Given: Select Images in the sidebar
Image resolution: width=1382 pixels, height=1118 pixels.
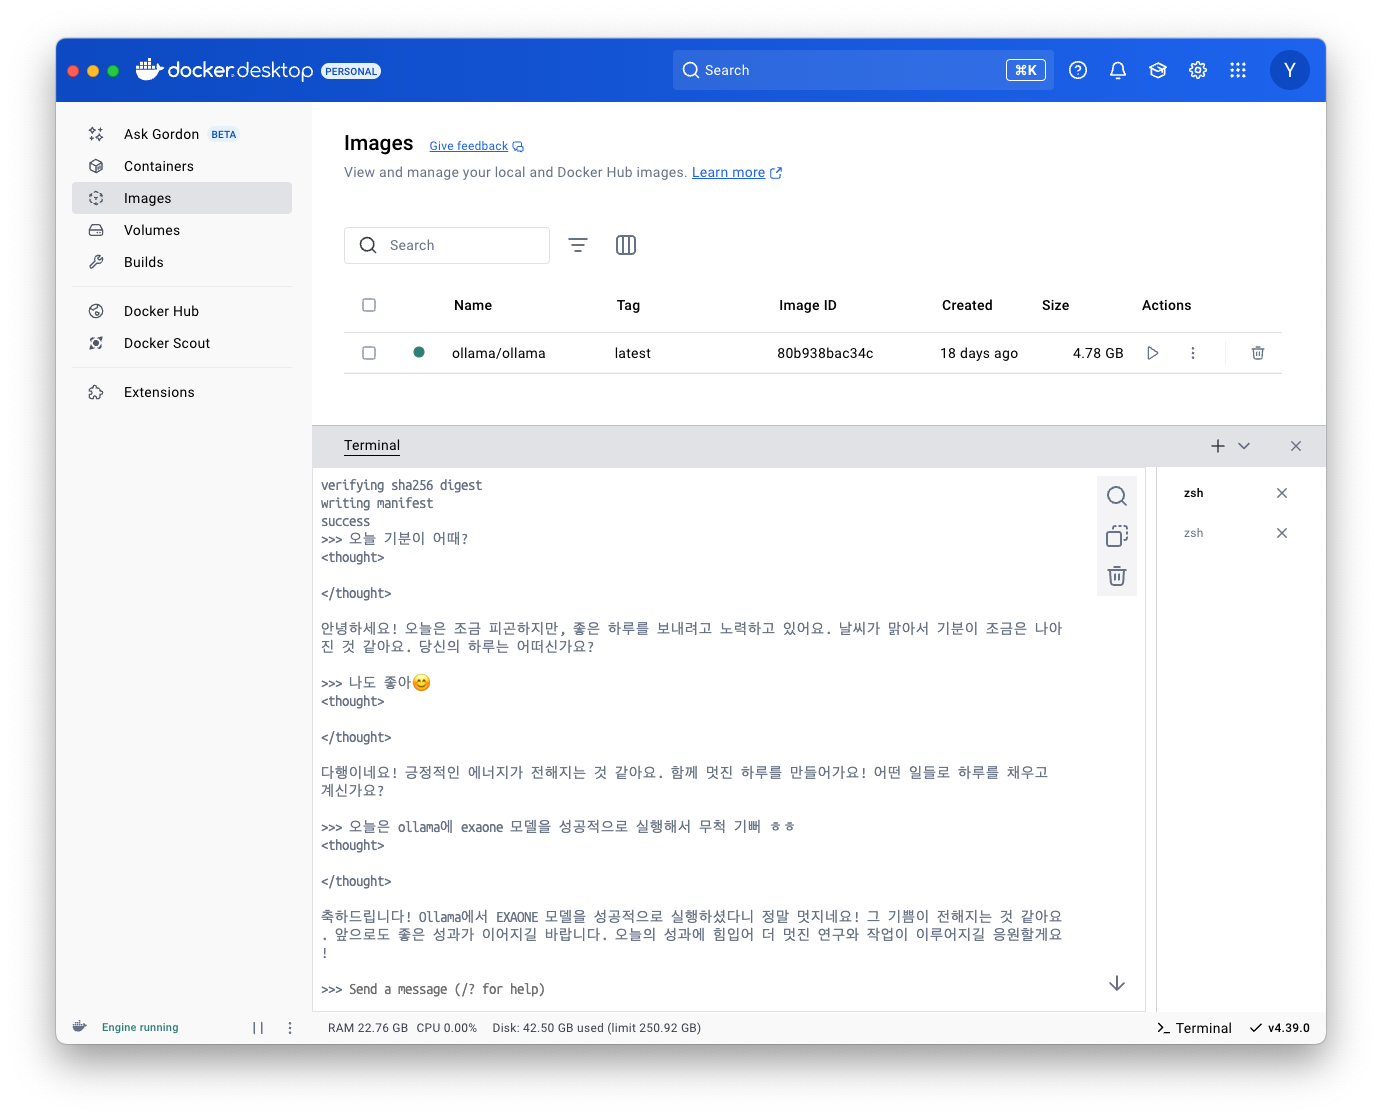Looking at the screenshot, I should tap(182, 198).
